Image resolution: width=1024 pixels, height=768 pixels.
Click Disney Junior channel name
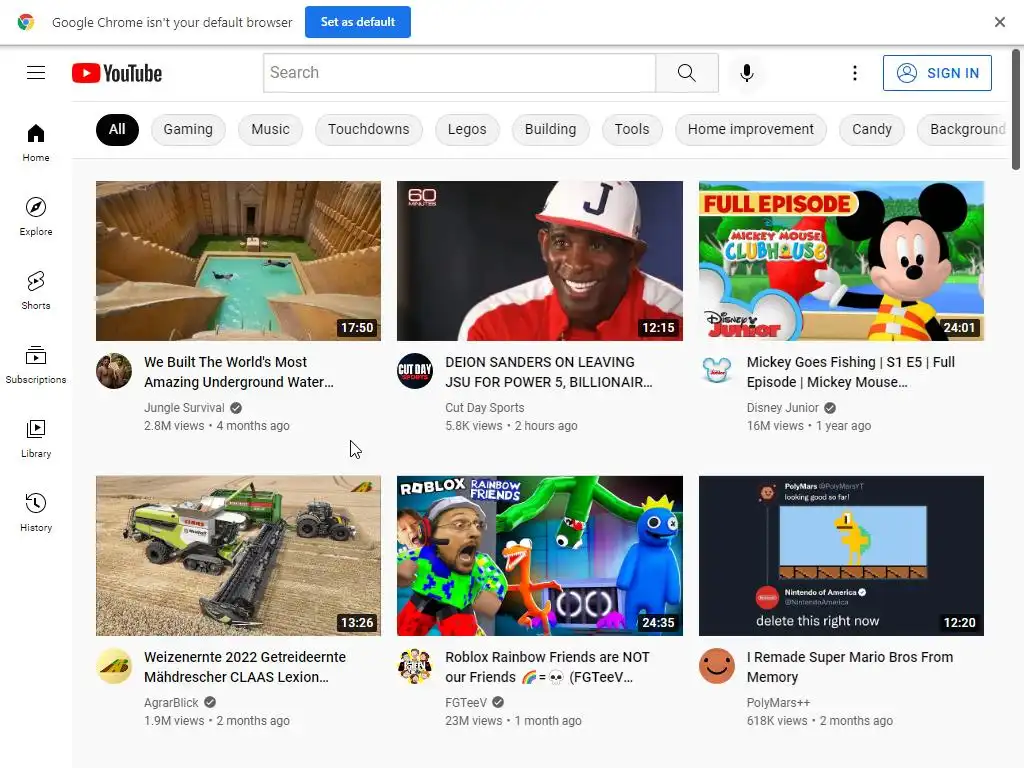coord(782,408)
